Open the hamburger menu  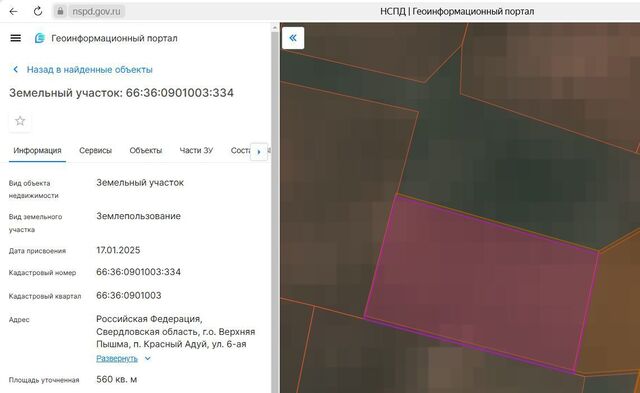(16, 38)
